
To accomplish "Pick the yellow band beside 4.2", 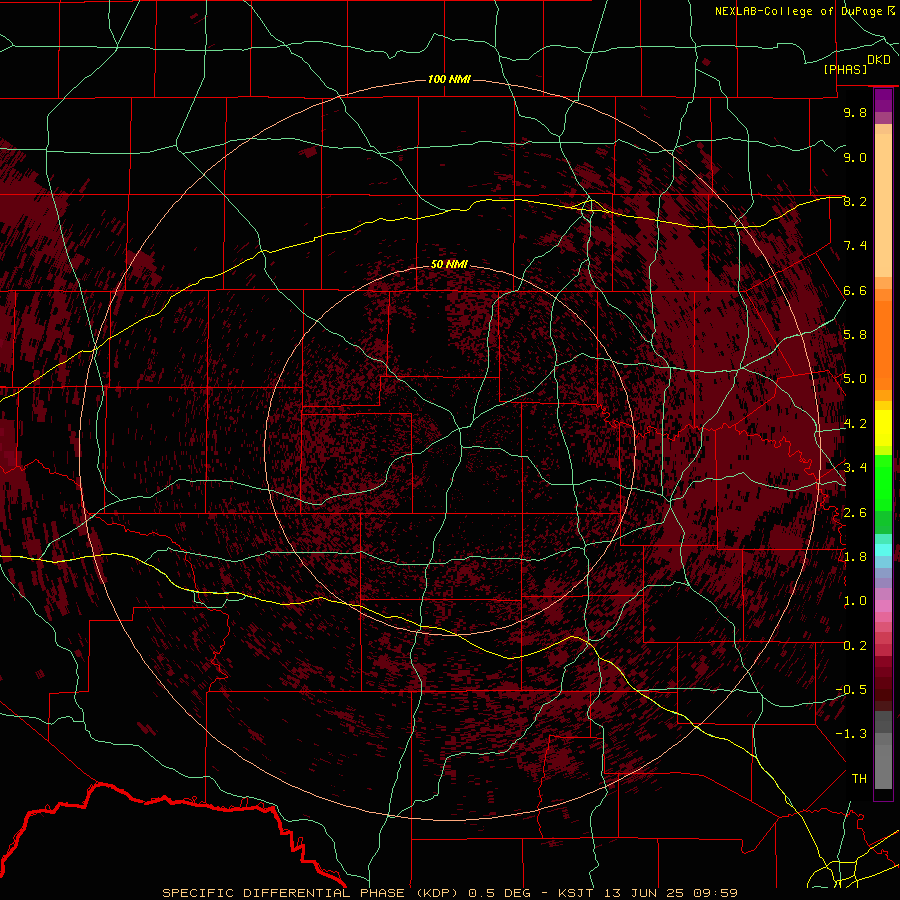I will point(883,428).
